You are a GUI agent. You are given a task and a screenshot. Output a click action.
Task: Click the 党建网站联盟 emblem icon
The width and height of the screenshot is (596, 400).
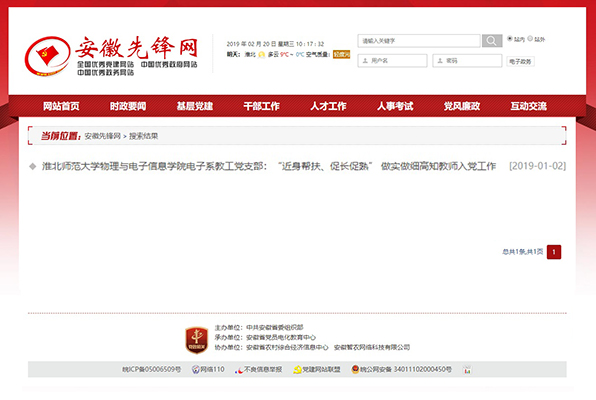(297, 370)
